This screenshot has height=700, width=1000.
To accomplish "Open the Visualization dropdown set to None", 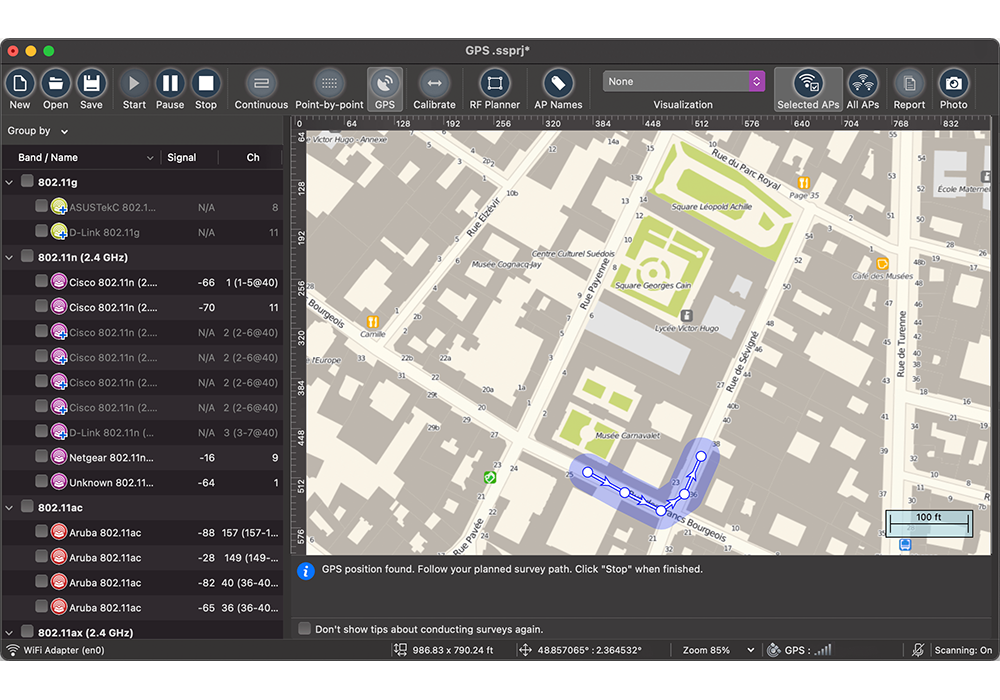I will tap(683, 82).
